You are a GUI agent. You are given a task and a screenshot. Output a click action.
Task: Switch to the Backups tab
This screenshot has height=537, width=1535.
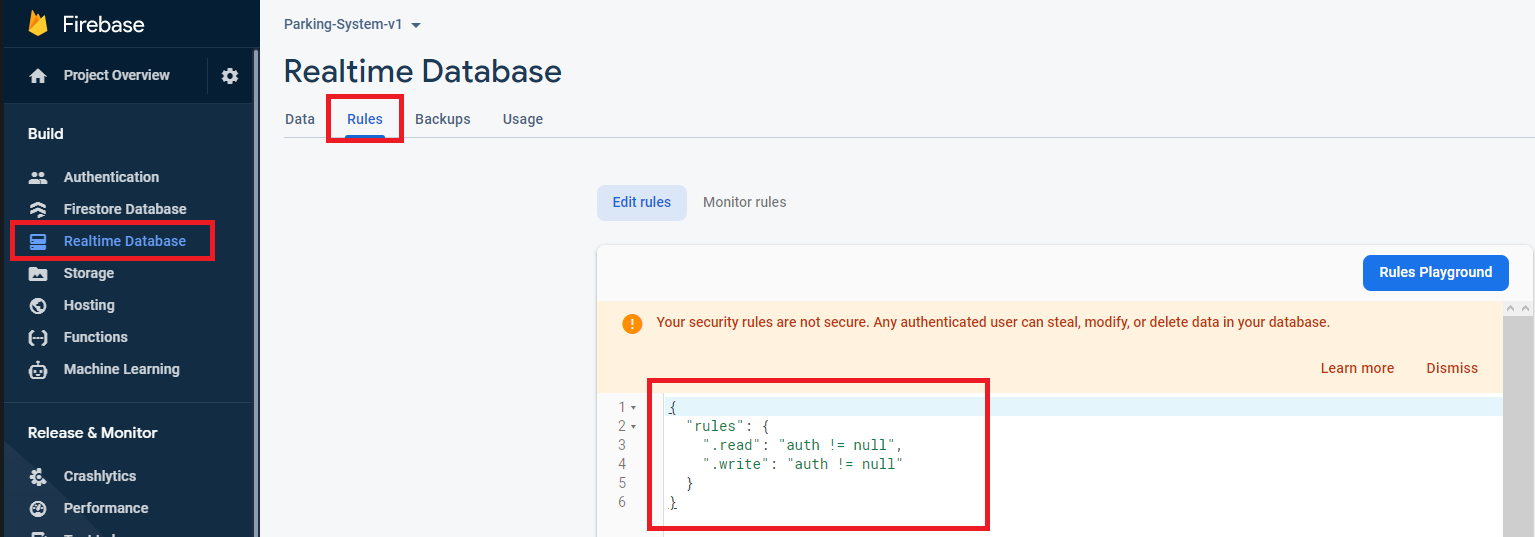443,119
